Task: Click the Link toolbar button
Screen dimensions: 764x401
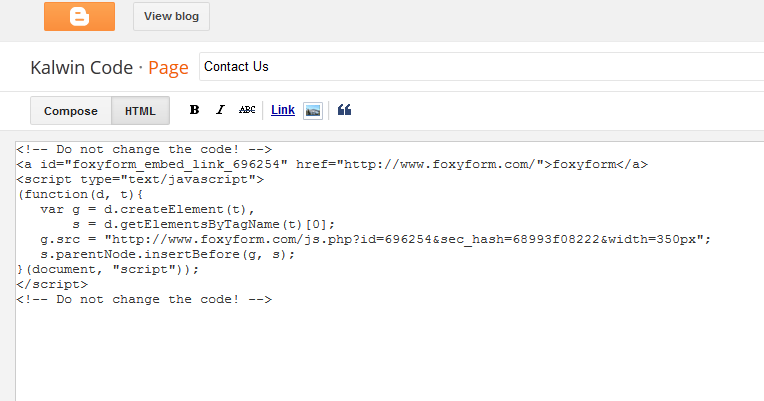Action: pyautogui.click(x=283, y=110)
